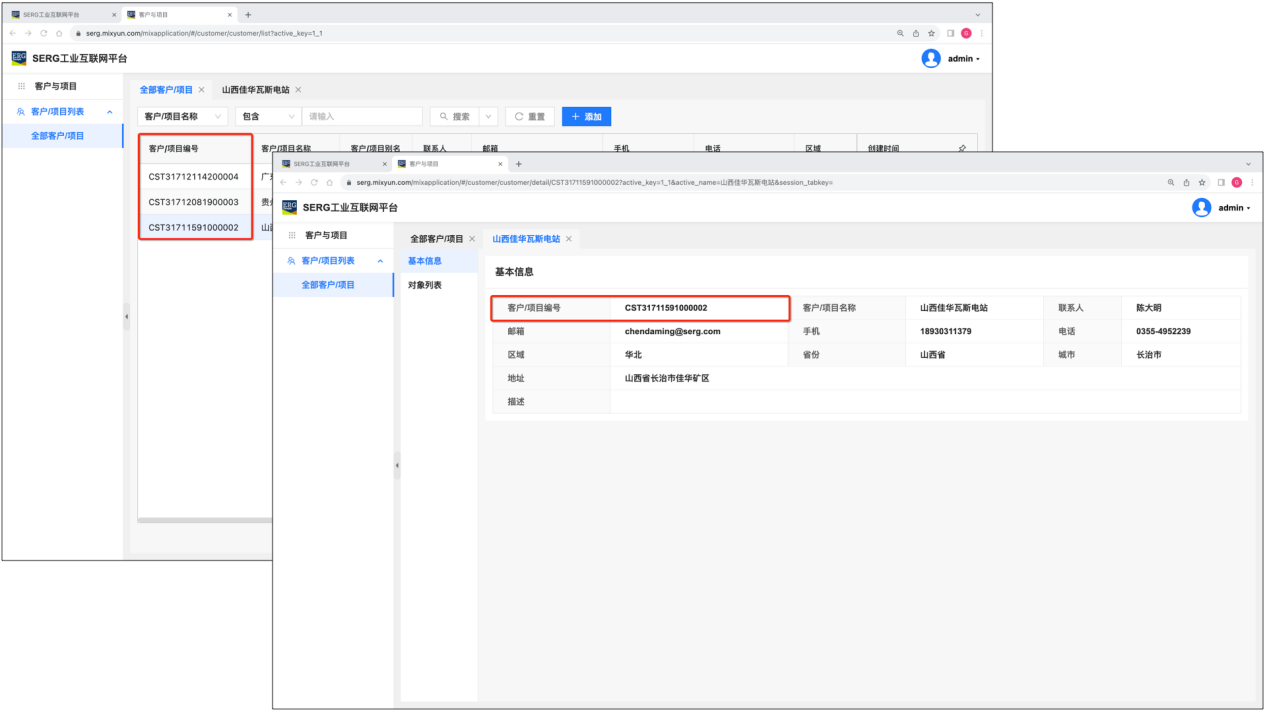Click the 请输入 search input field
Viewport: 1267px width, 713px height.
(362, 117)
